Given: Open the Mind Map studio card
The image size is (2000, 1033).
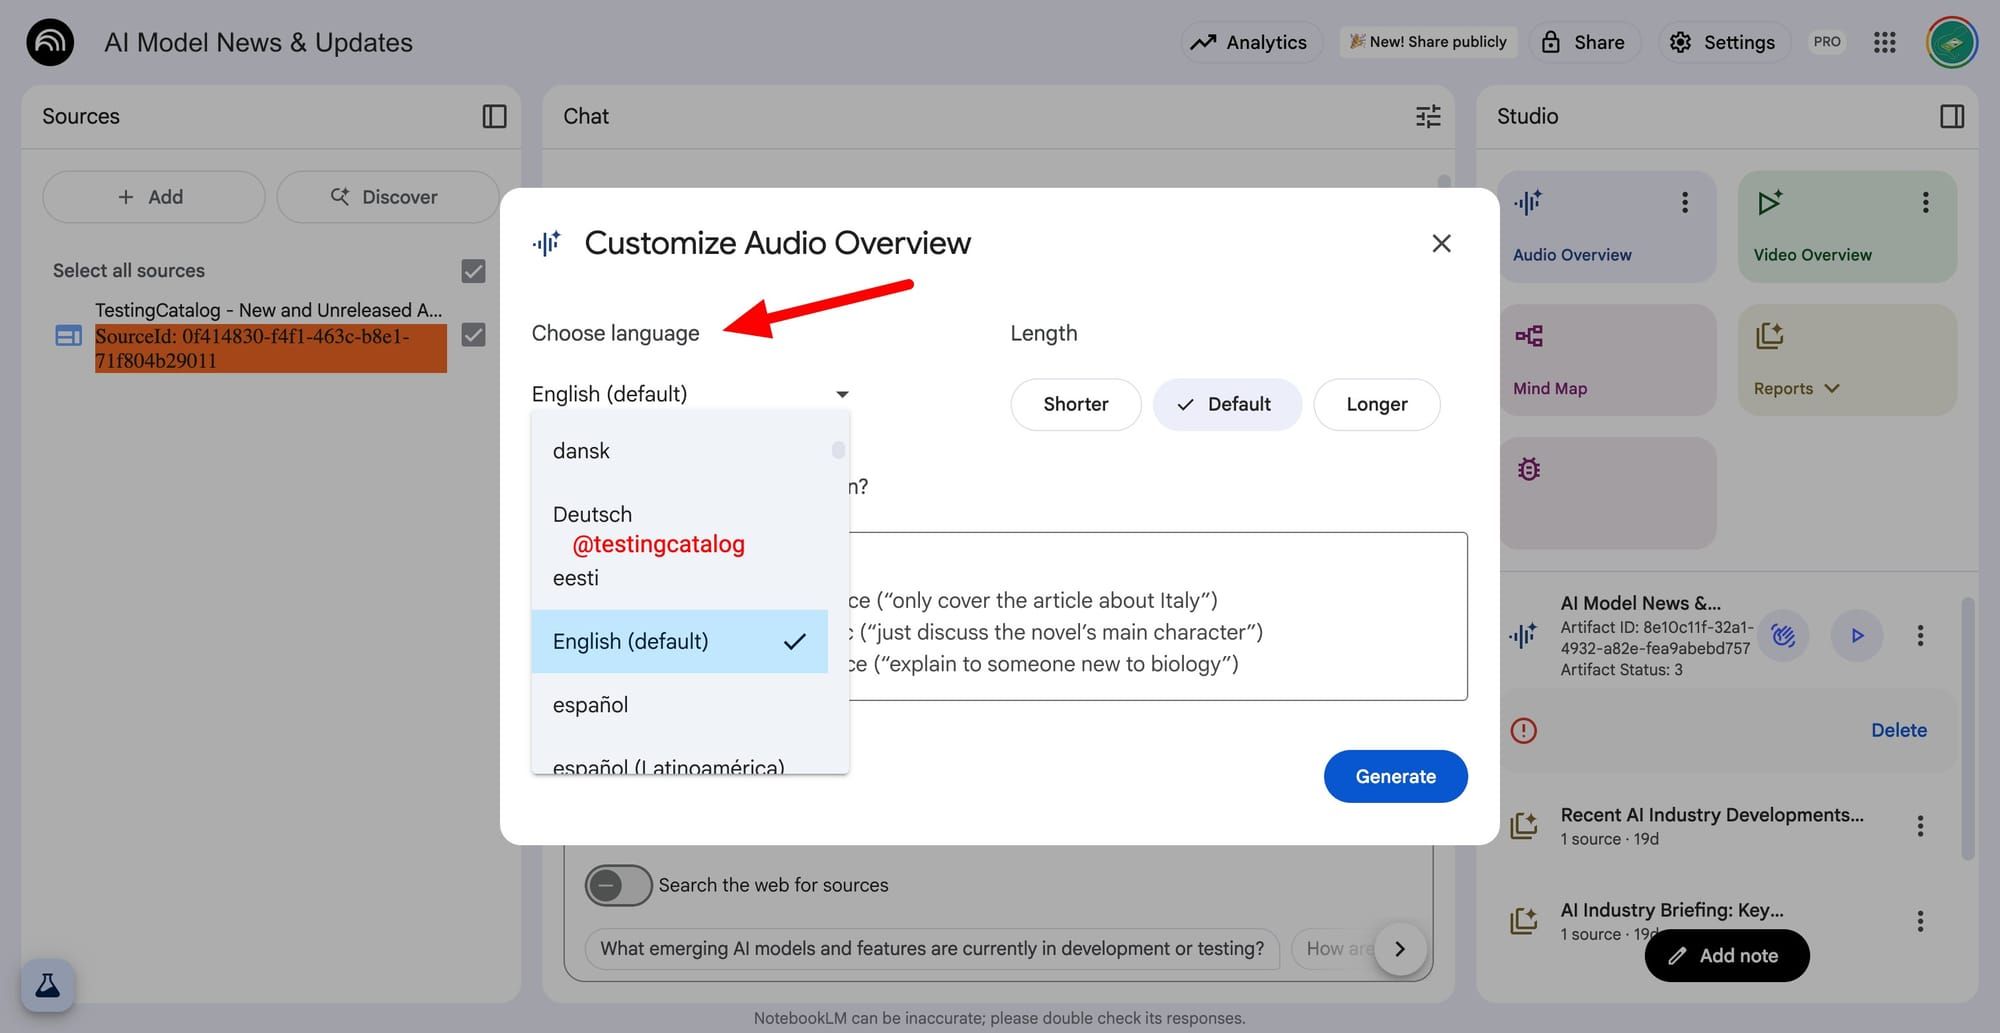Looking at the screenshot, I should [x=1606, y=360].
